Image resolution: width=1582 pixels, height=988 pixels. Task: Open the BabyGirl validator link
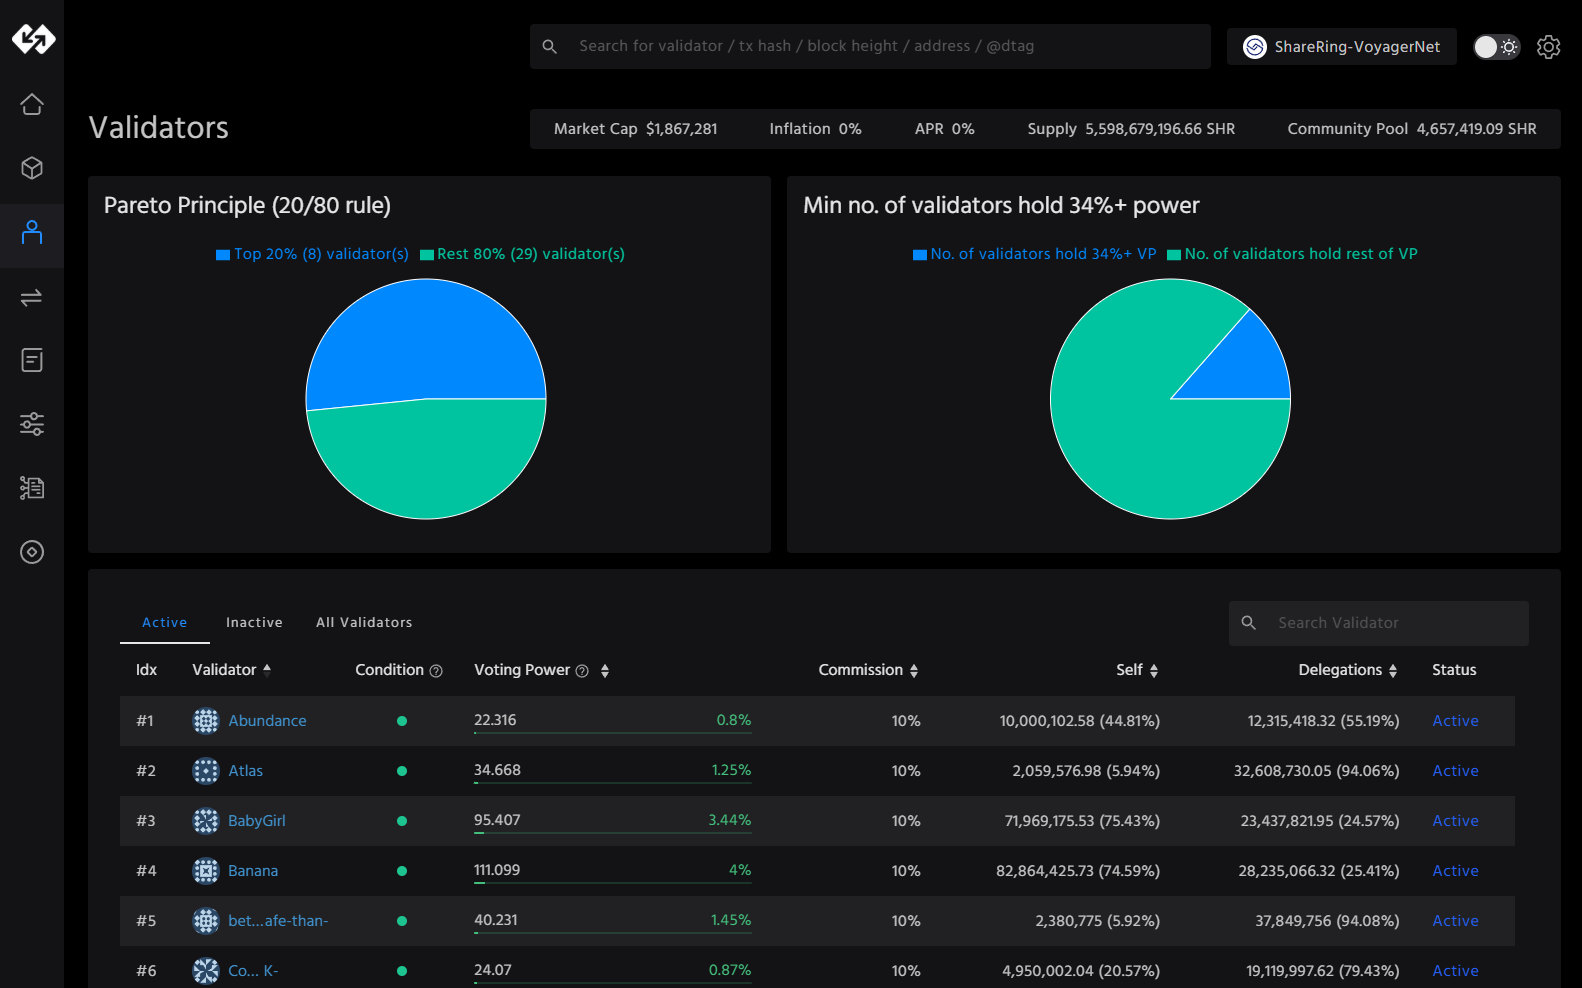[x=257, y=821]
